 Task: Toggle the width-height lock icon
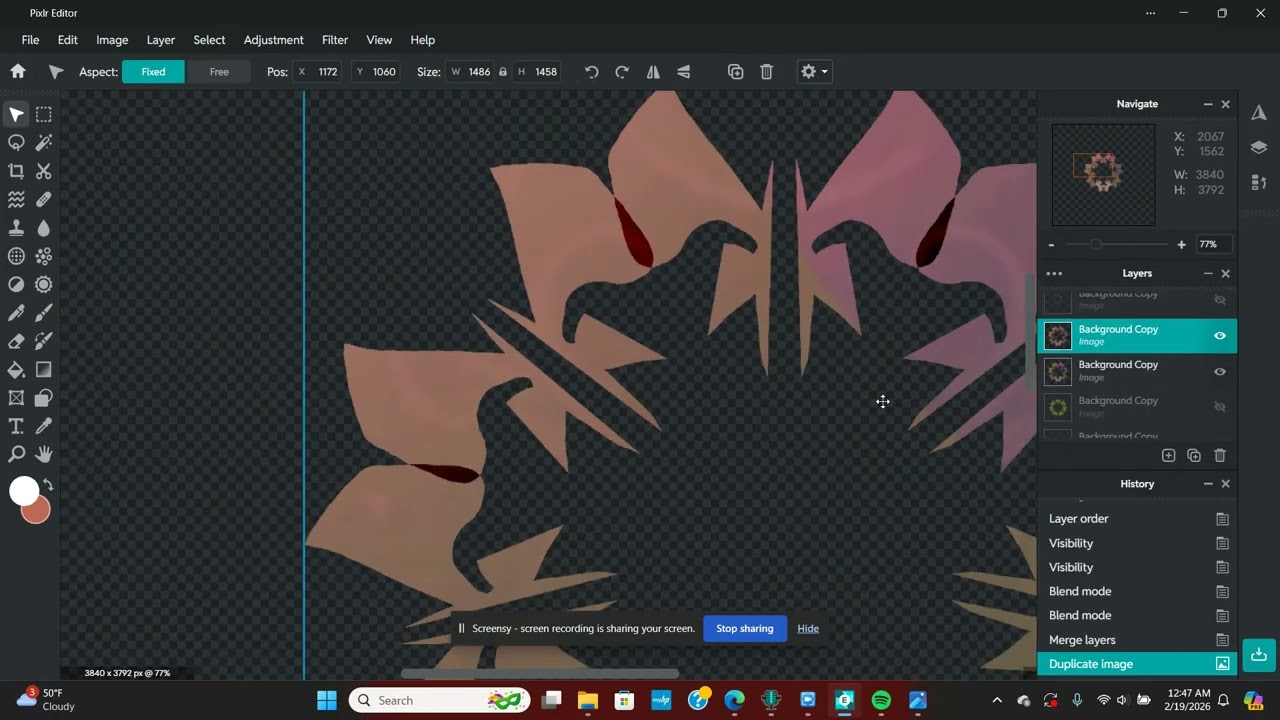tap(503, 72)
